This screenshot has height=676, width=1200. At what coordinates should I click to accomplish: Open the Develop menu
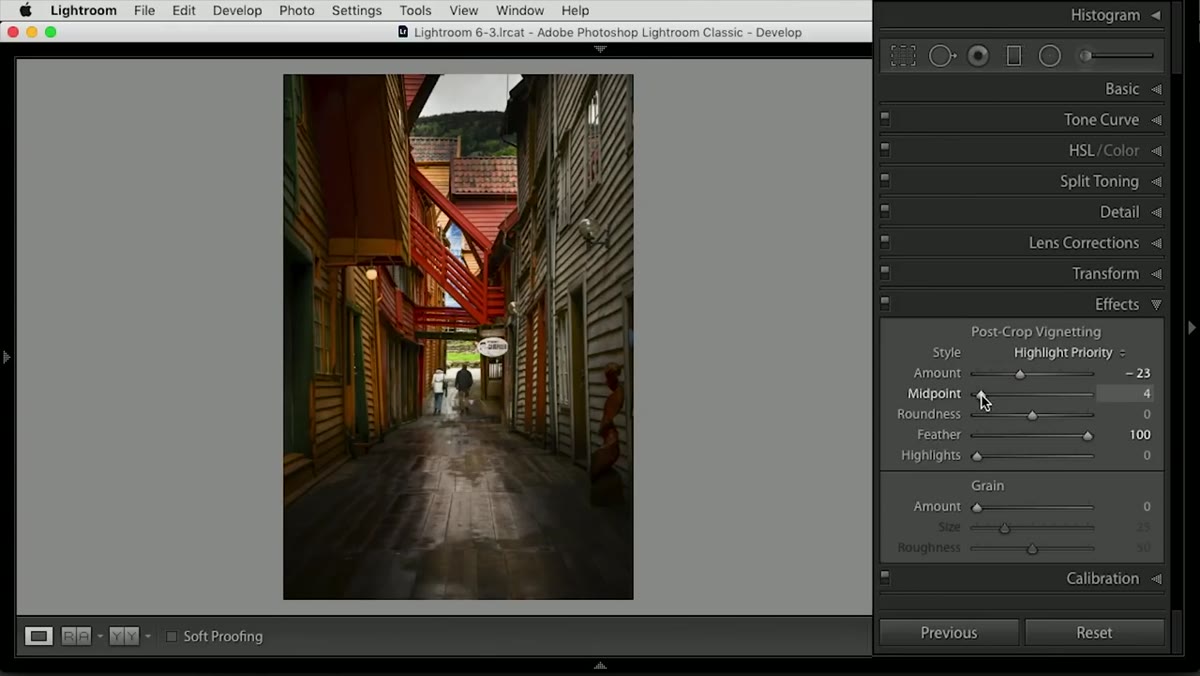tap(237, 10)
